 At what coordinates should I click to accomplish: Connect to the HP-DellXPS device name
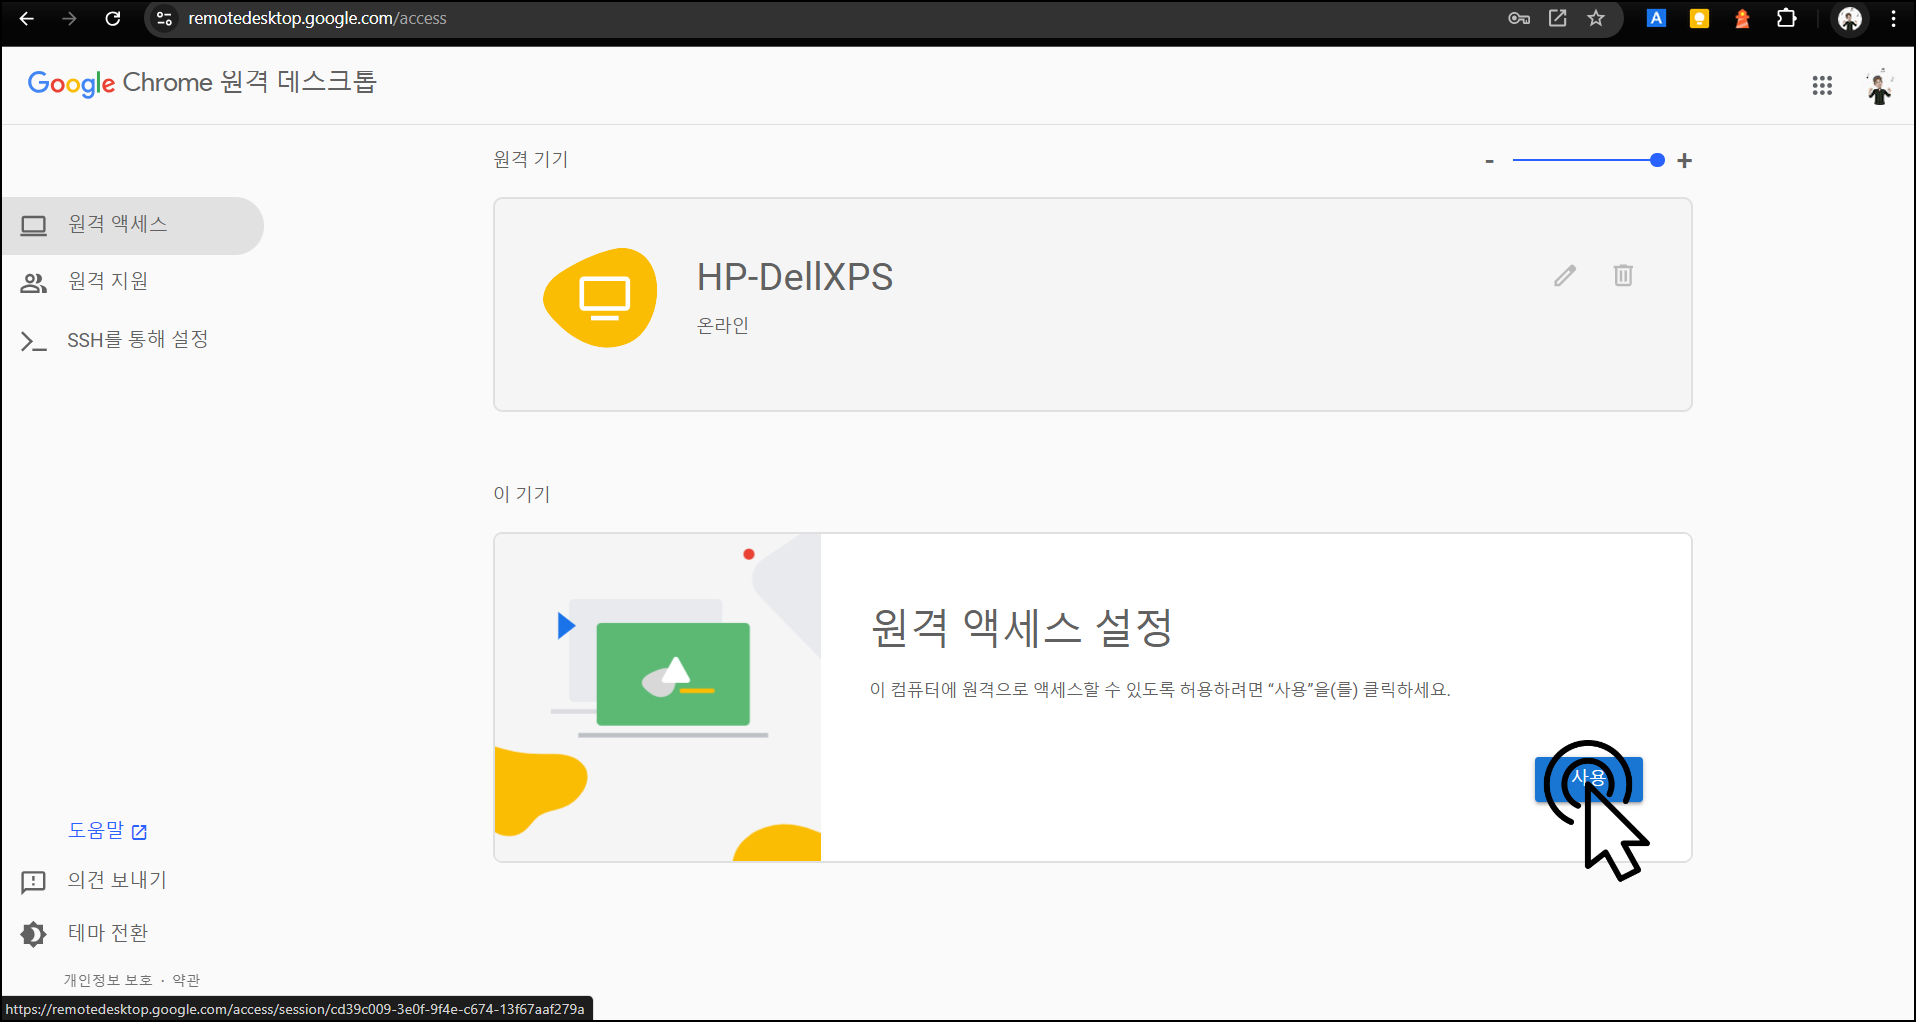click(795, 277)
